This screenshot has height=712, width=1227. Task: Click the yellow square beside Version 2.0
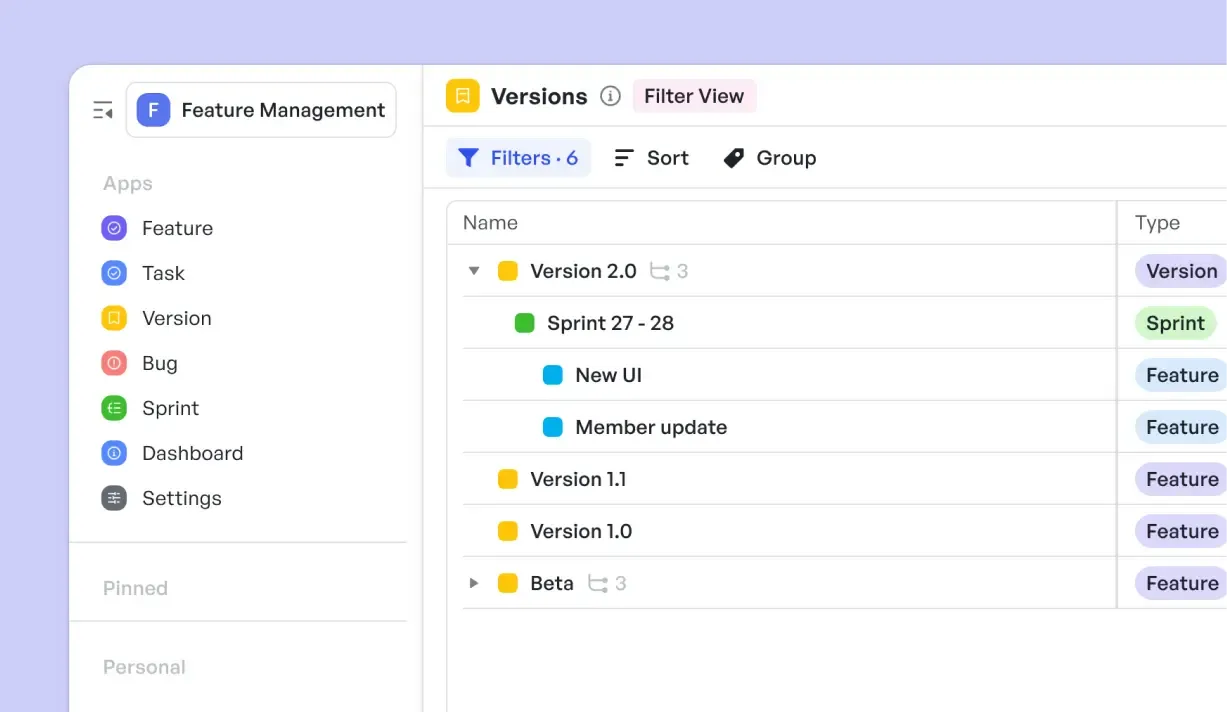click(508, 271)
